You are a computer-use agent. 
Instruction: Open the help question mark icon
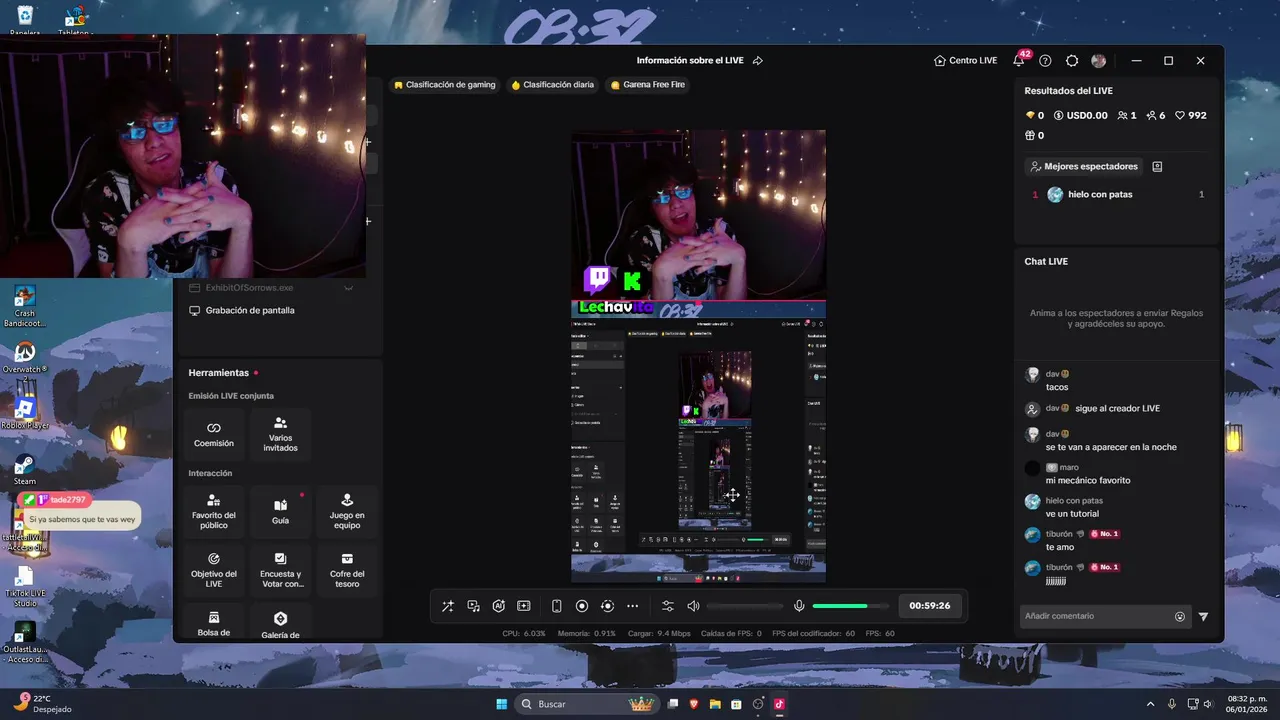[1045, 60]
